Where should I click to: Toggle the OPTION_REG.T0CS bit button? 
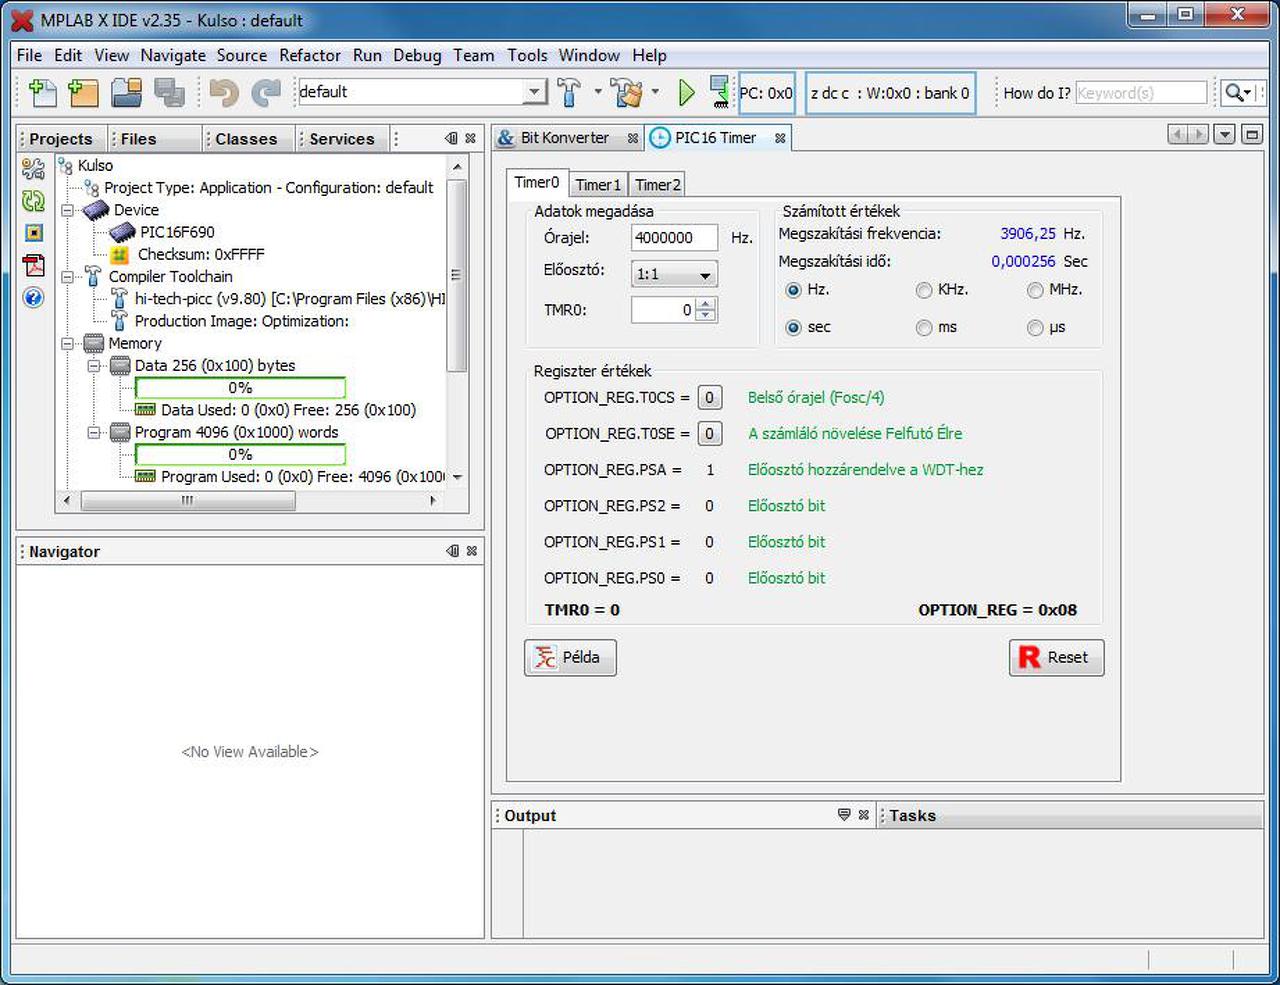[709, 398]
